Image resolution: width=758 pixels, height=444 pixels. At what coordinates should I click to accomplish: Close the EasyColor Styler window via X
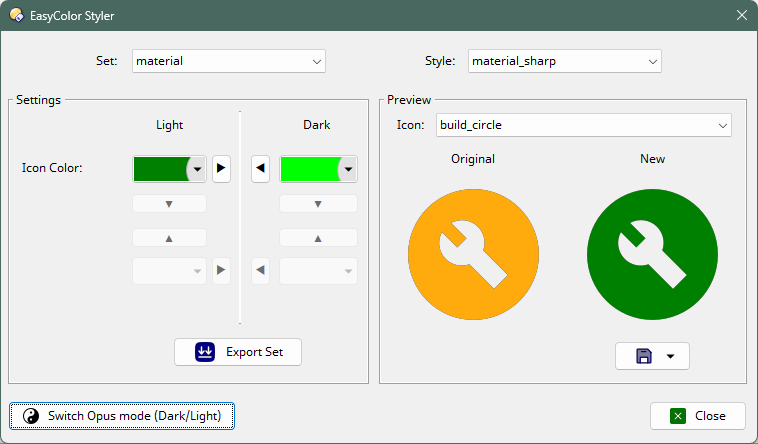pos(742,15)
